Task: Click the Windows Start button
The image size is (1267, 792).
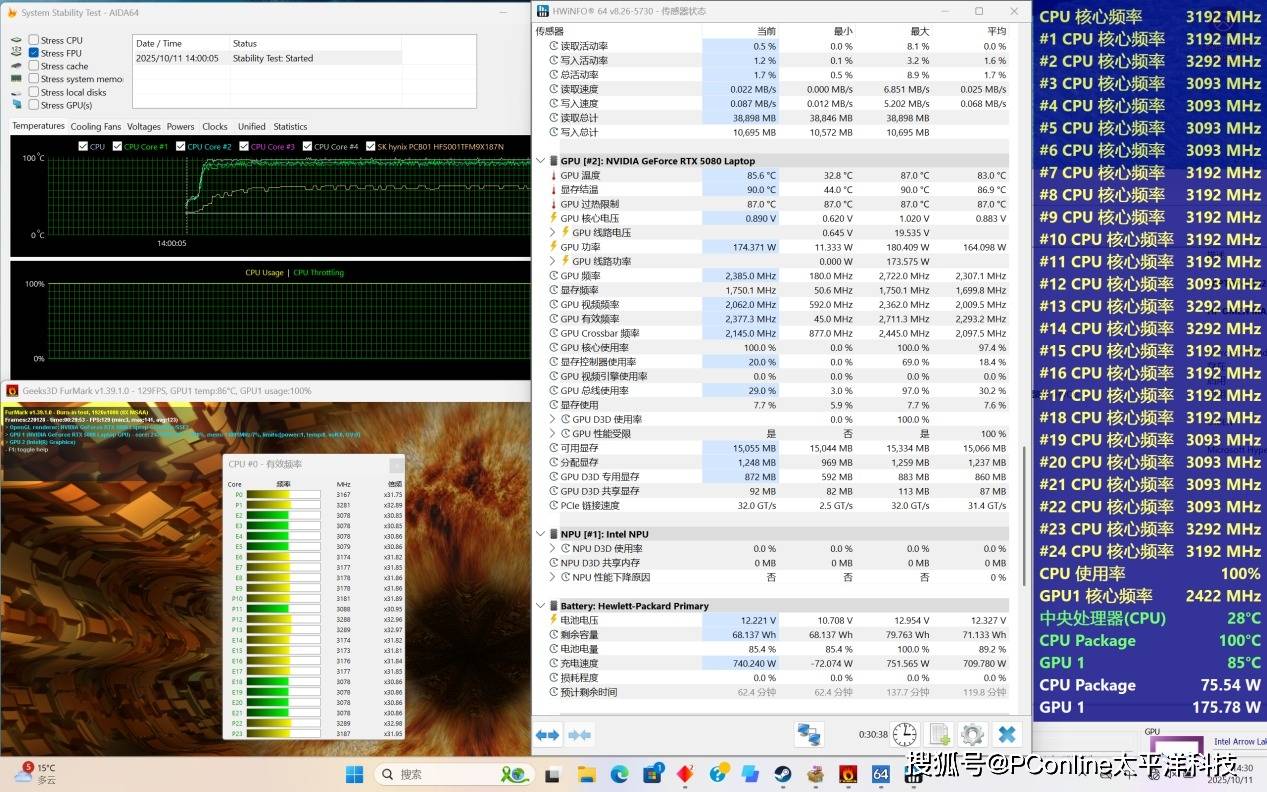Action: point(354,774)
